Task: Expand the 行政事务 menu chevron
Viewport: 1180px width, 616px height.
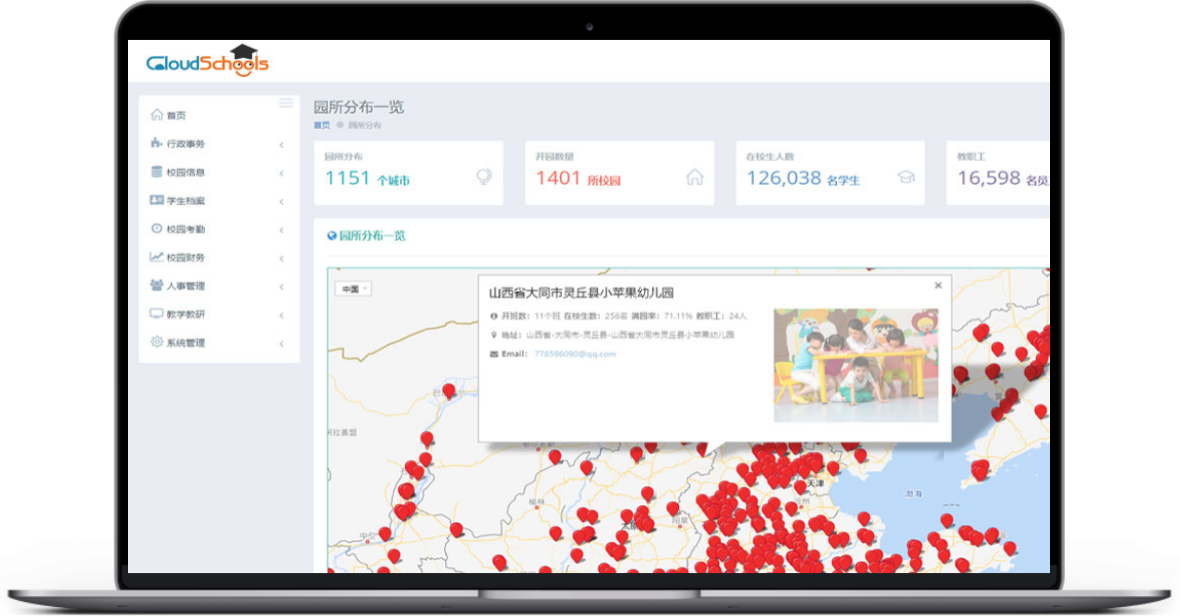Action: click(x=281, y=144)
